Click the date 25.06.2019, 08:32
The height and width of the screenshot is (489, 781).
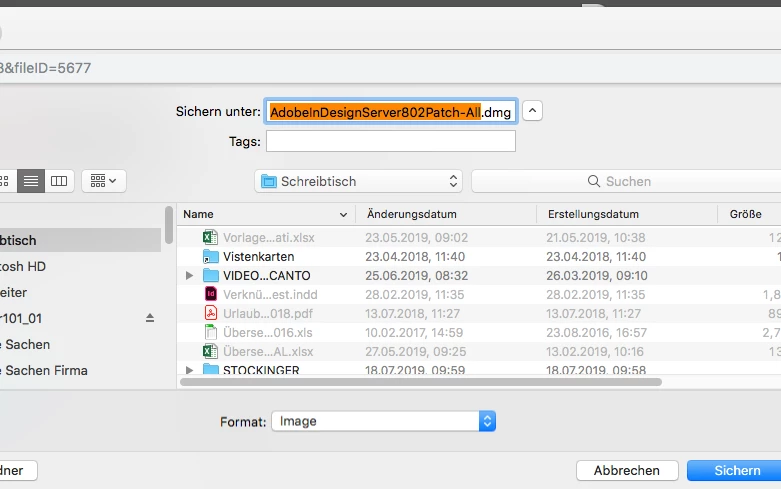(x=416, y=275)
